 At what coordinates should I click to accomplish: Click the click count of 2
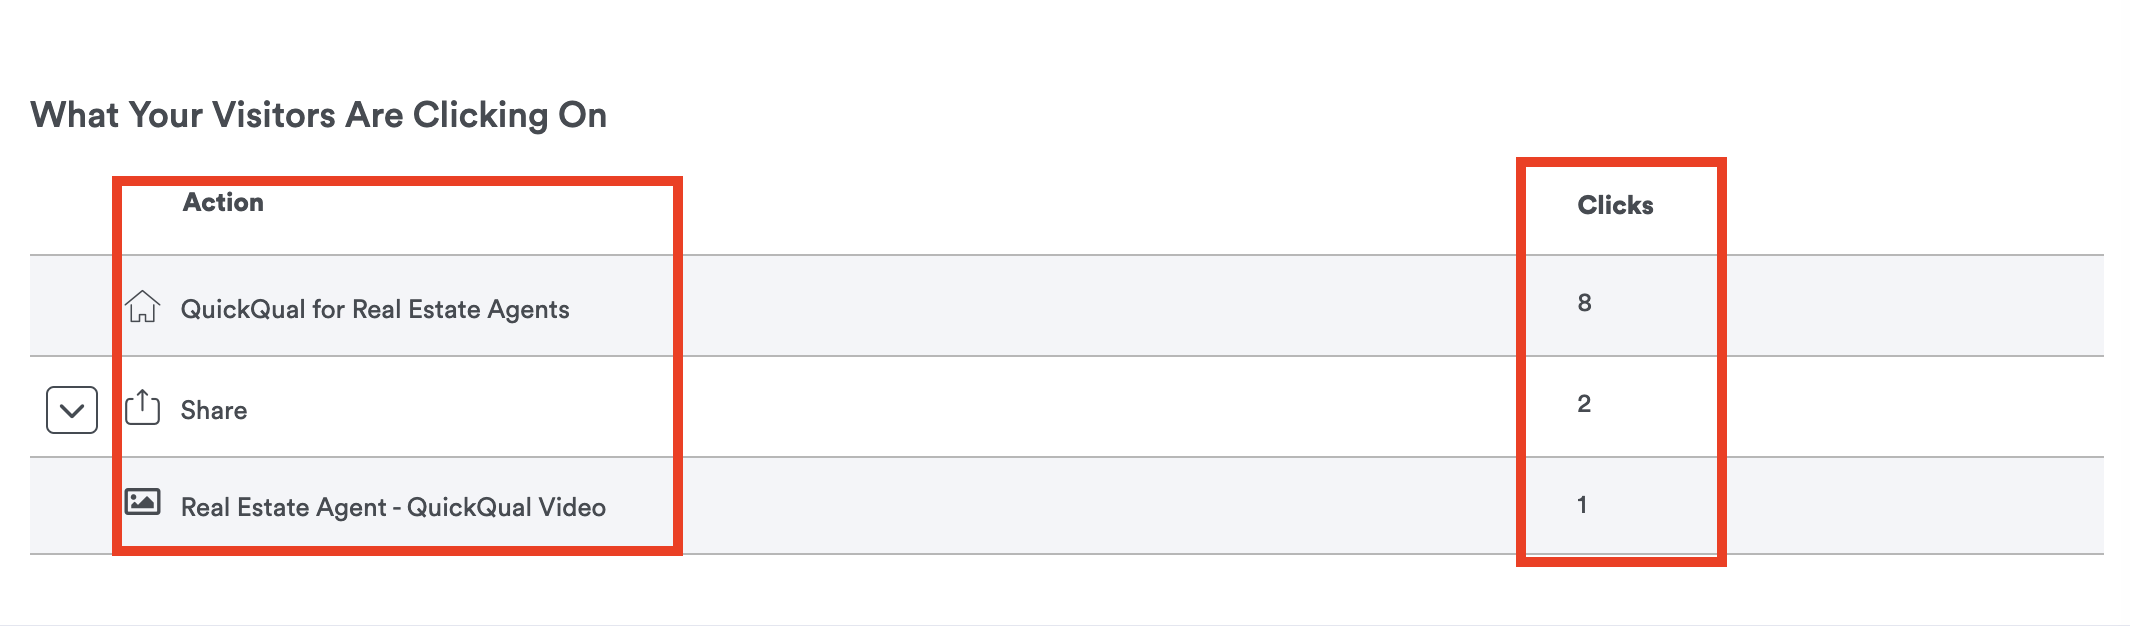(x=1584, y=404)
